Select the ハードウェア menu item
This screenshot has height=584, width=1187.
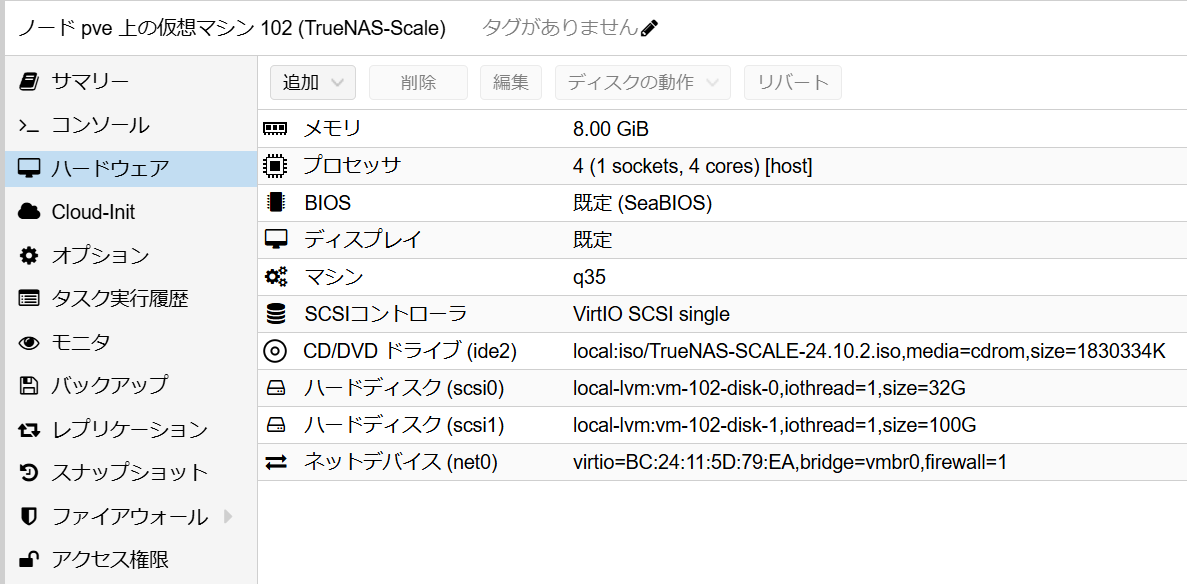131,168
